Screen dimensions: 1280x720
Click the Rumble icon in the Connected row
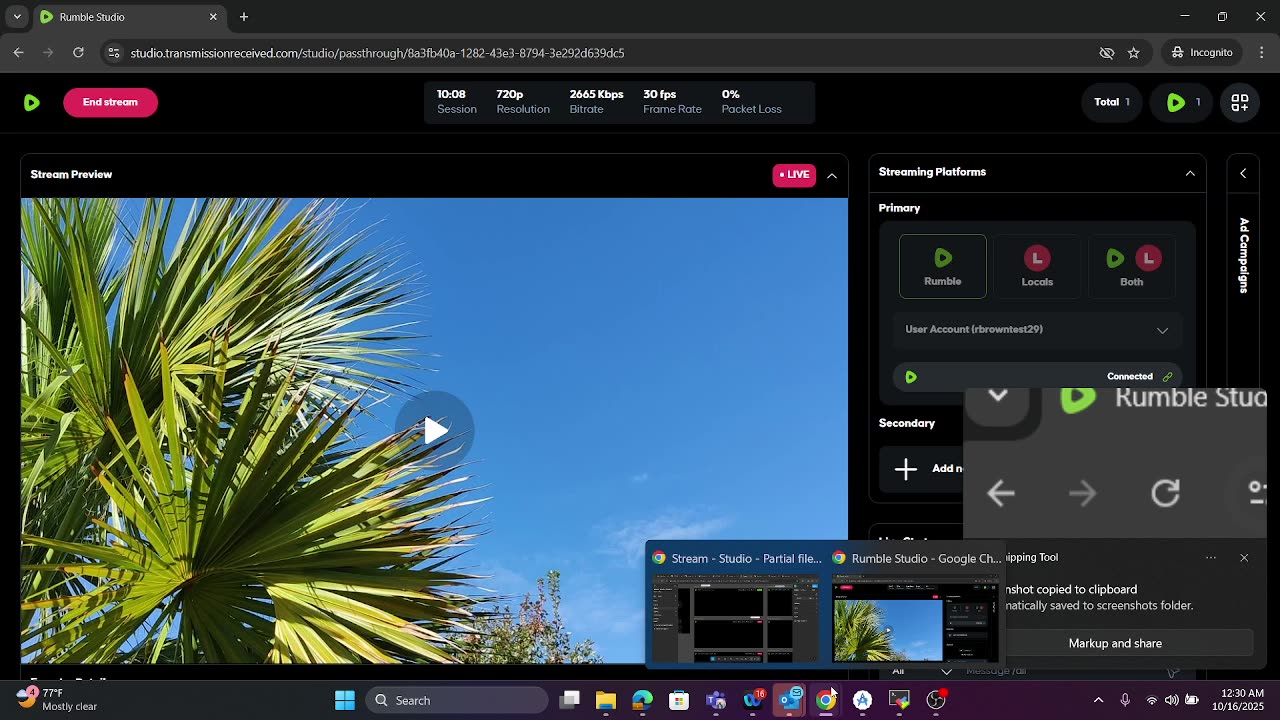pos(910,377)
